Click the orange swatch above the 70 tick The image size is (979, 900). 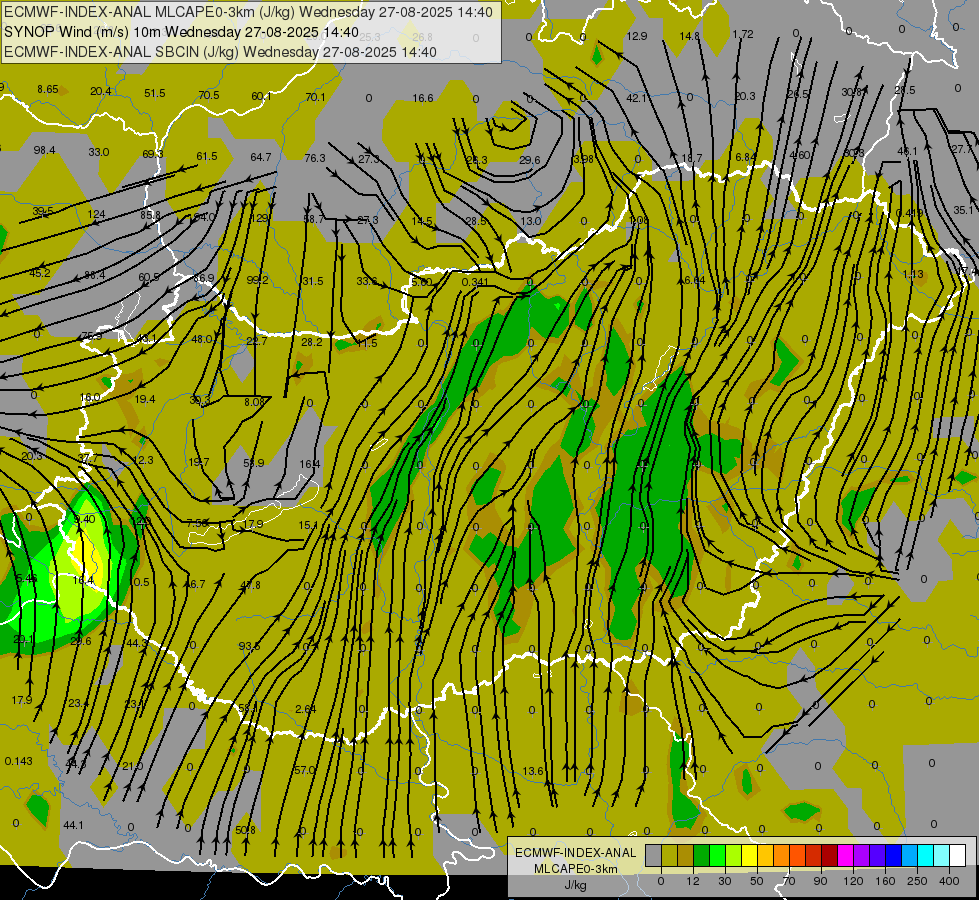[x=782, y=855]
